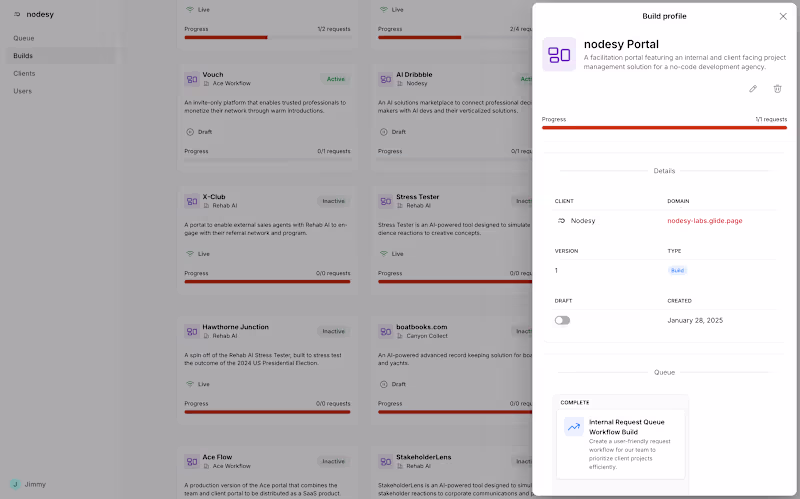
Task: Click the Stress Tester build icon
Action: click(x=386, y=201)
